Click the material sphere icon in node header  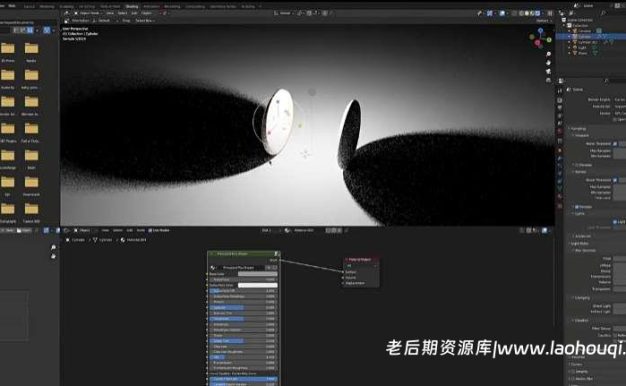click(x=287, y=230)
